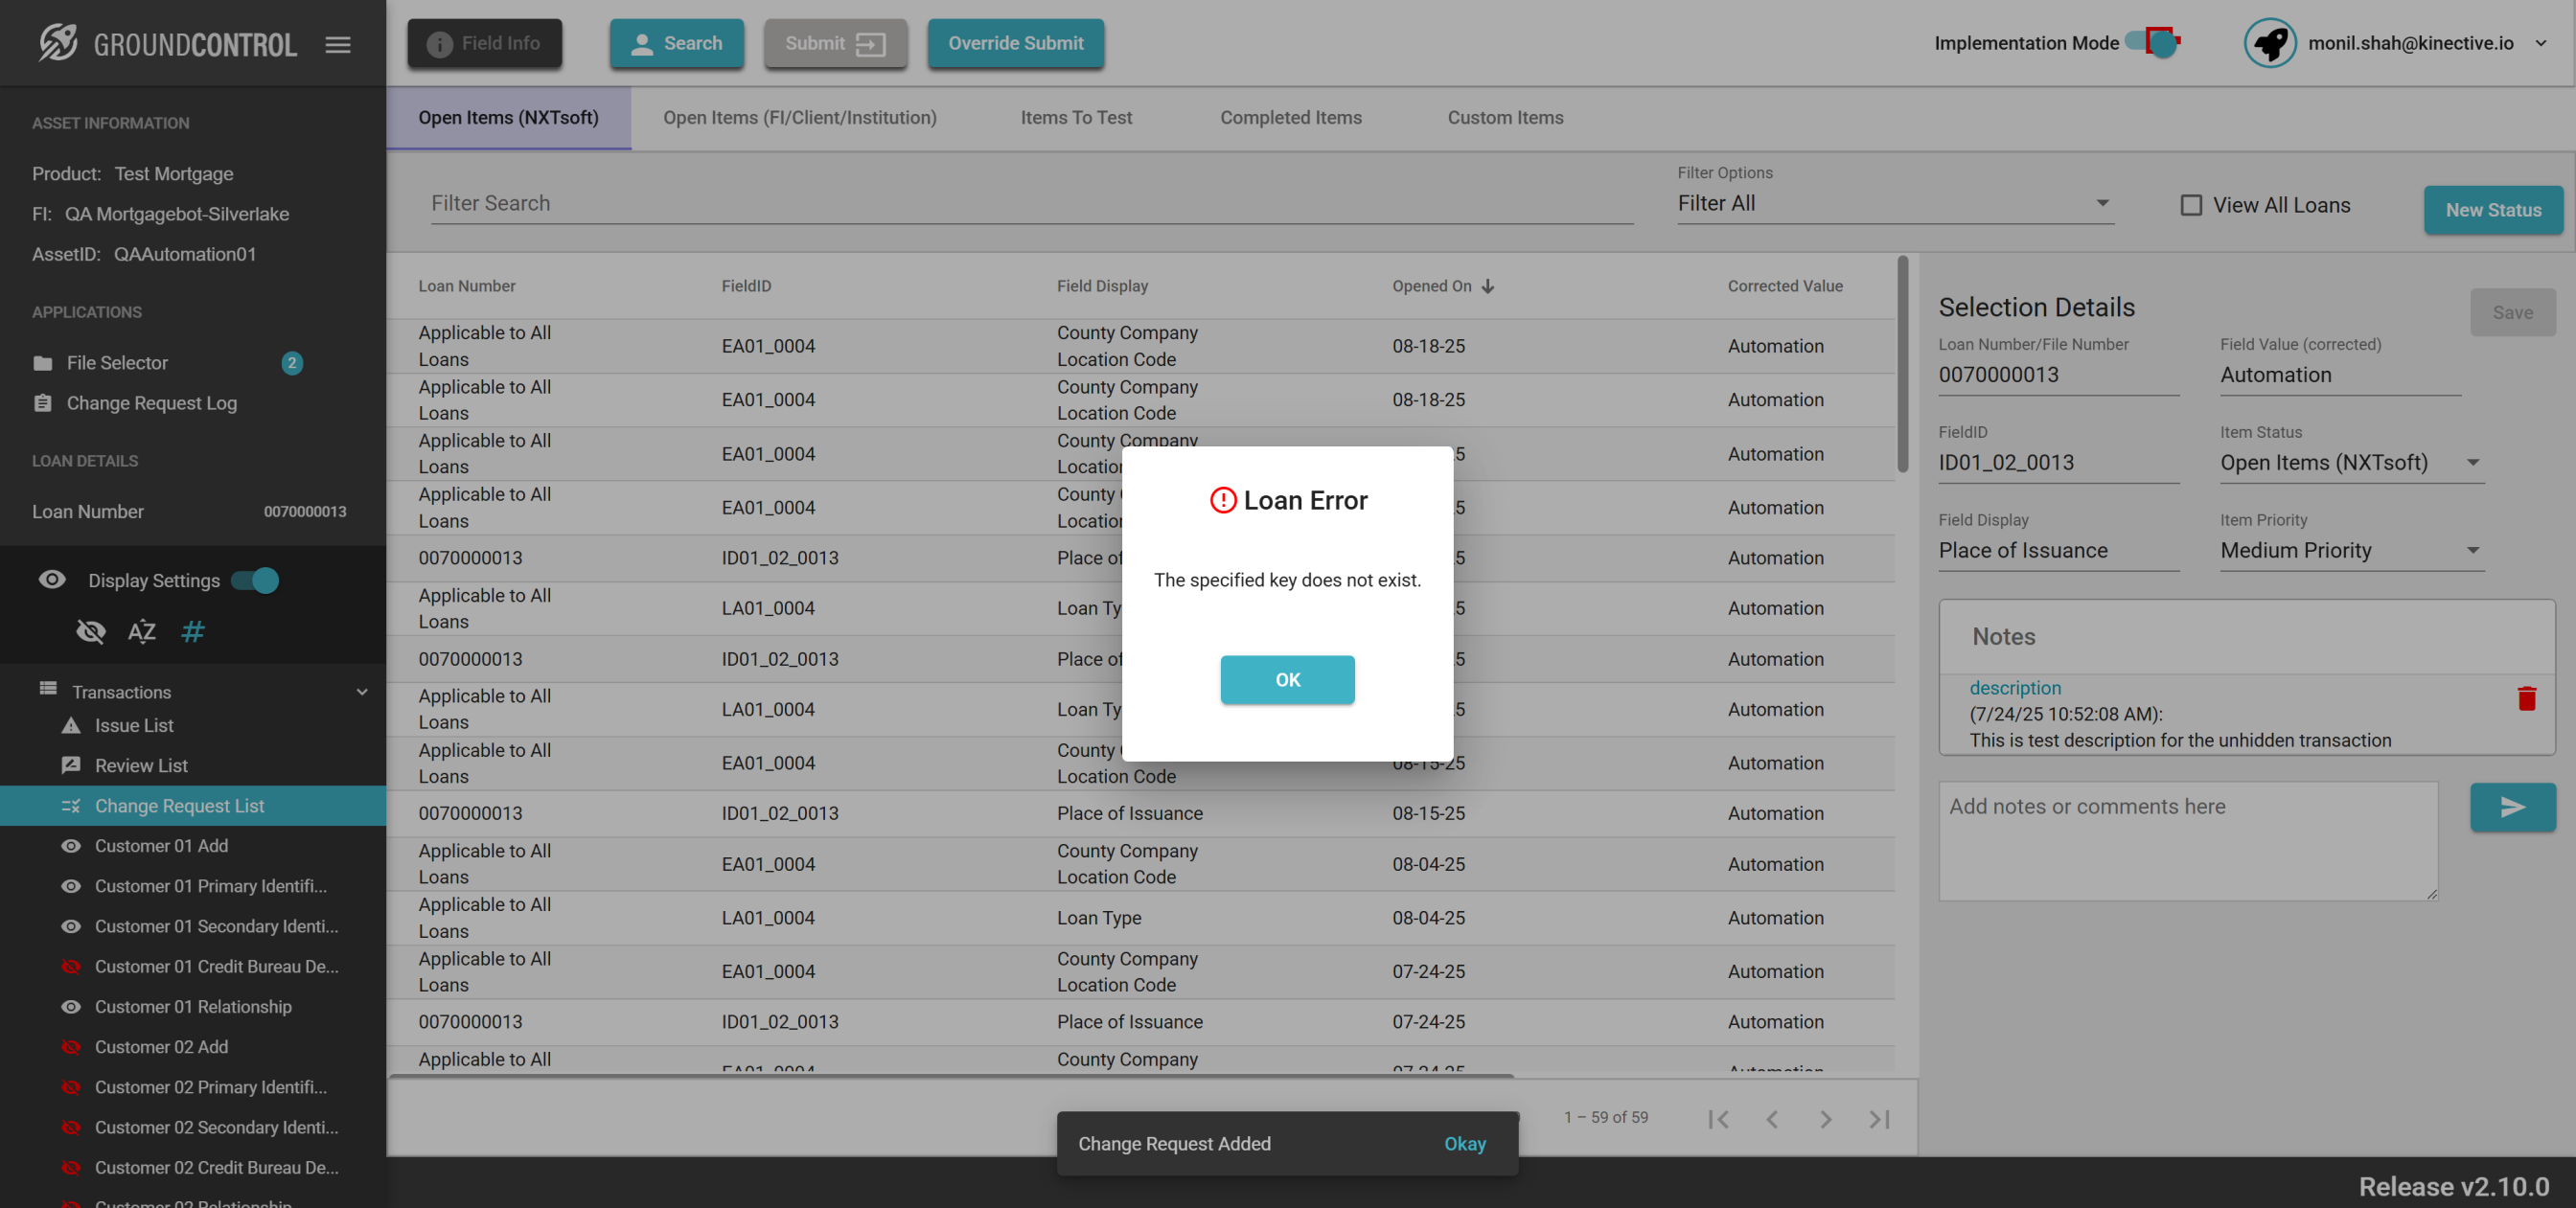Click the AZ sort icon in sidebar
This screenshot has height=1208, width=2576.
(141, 631)
